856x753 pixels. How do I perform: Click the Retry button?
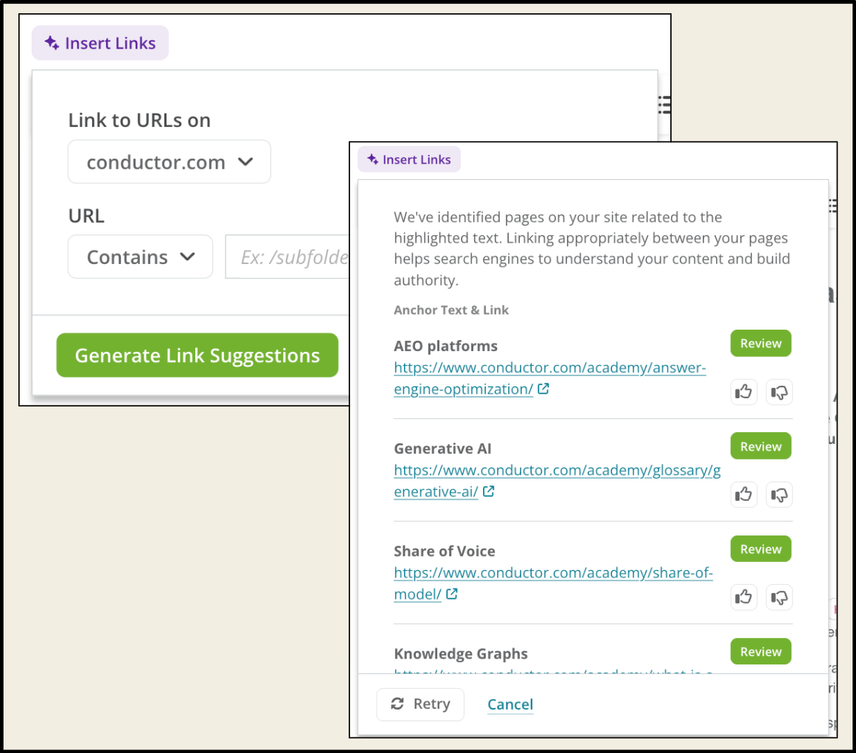[420, 704]
